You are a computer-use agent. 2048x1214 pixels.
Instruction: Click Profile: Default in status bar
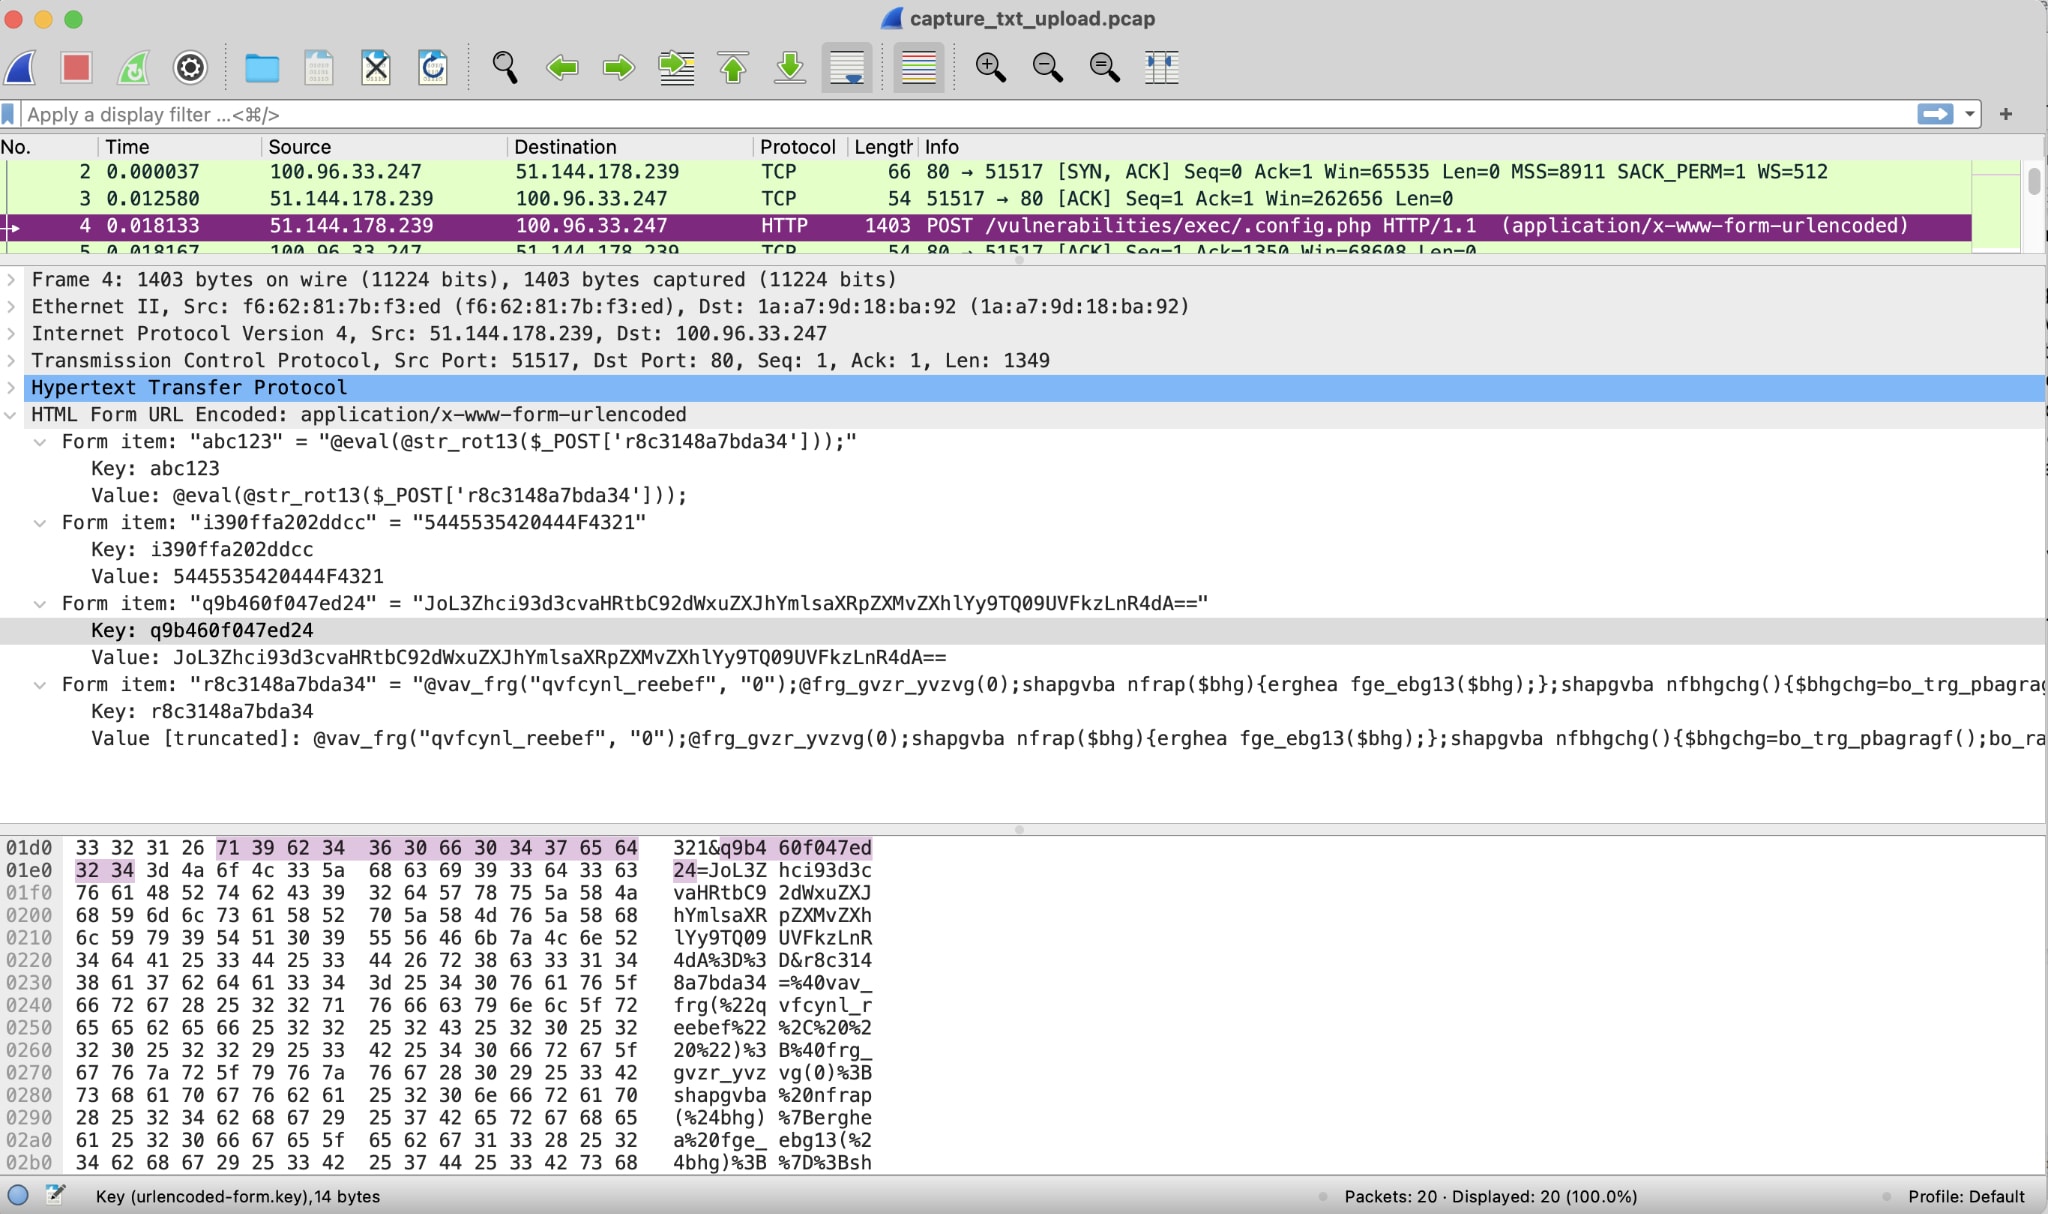[x=1966, y=1196]
